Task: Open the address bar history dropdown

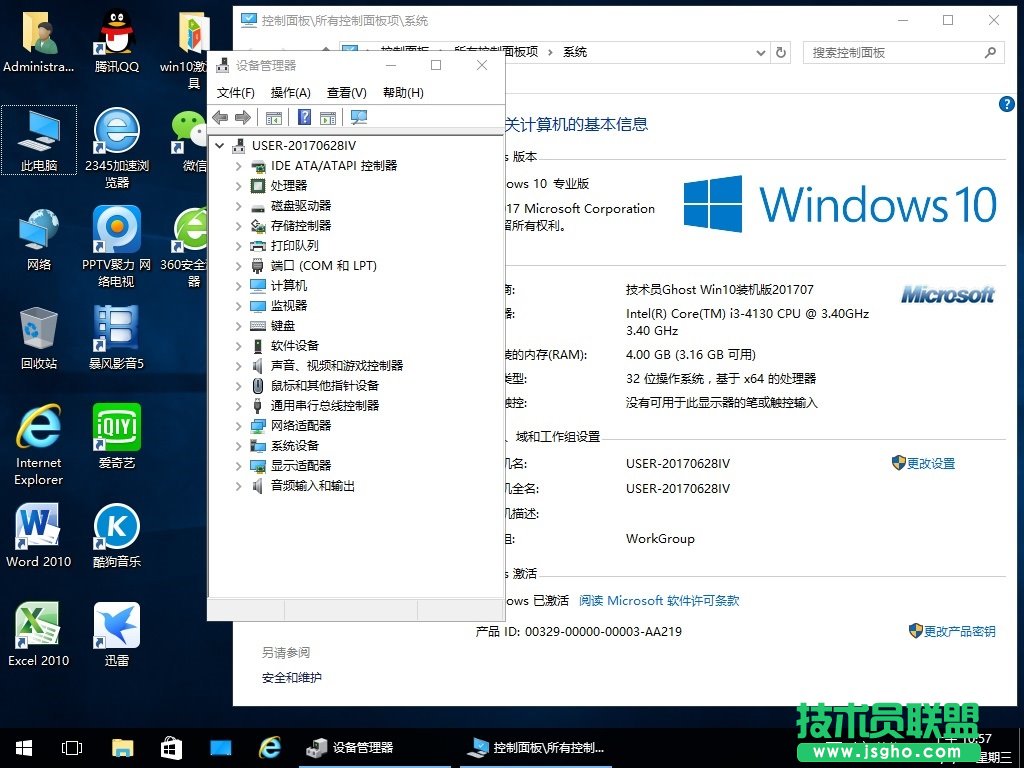Action: click(760, 53)
